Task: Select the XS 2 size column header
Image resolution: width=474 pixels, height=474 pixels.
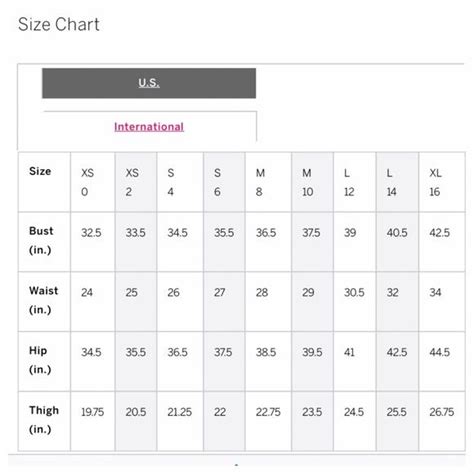Action: click(136, 182)
